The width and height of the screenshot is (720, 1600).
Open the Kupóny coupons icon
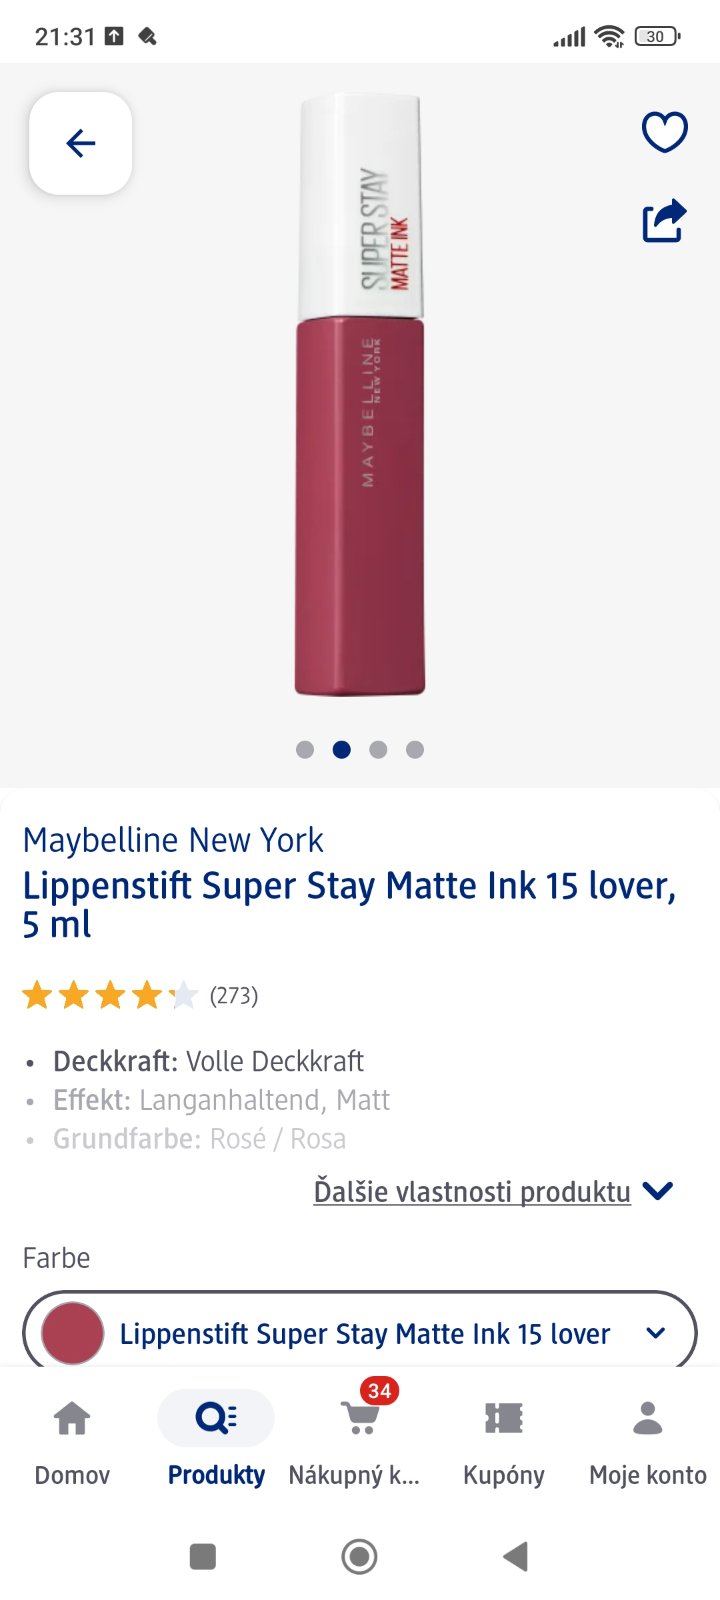coord(504,1420)
